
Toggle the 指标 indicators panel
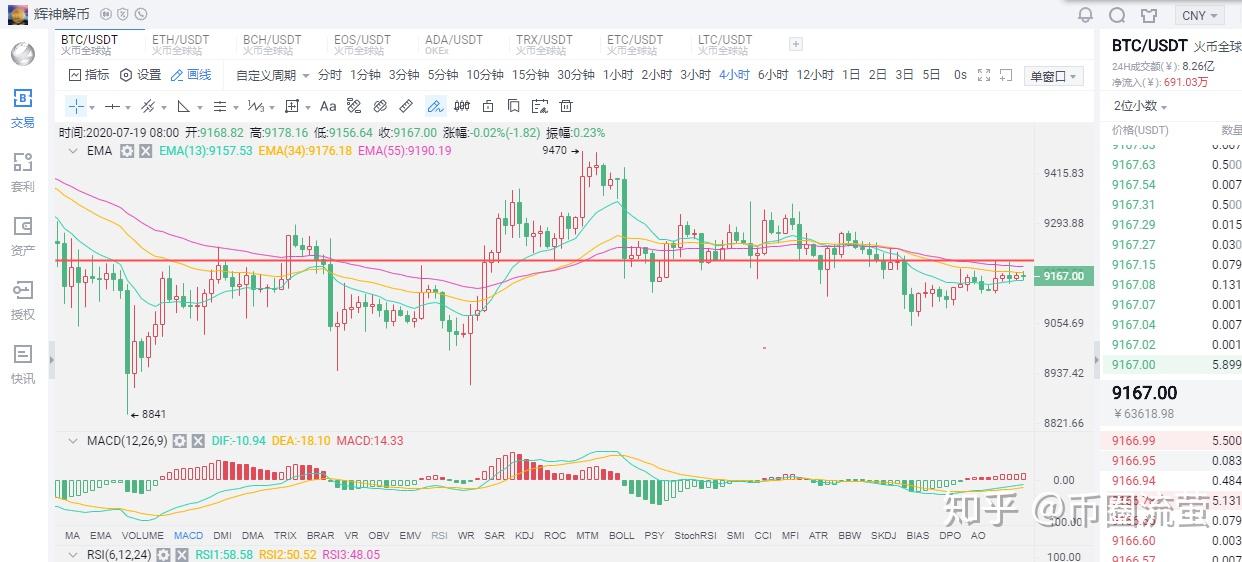click(89, 75)
